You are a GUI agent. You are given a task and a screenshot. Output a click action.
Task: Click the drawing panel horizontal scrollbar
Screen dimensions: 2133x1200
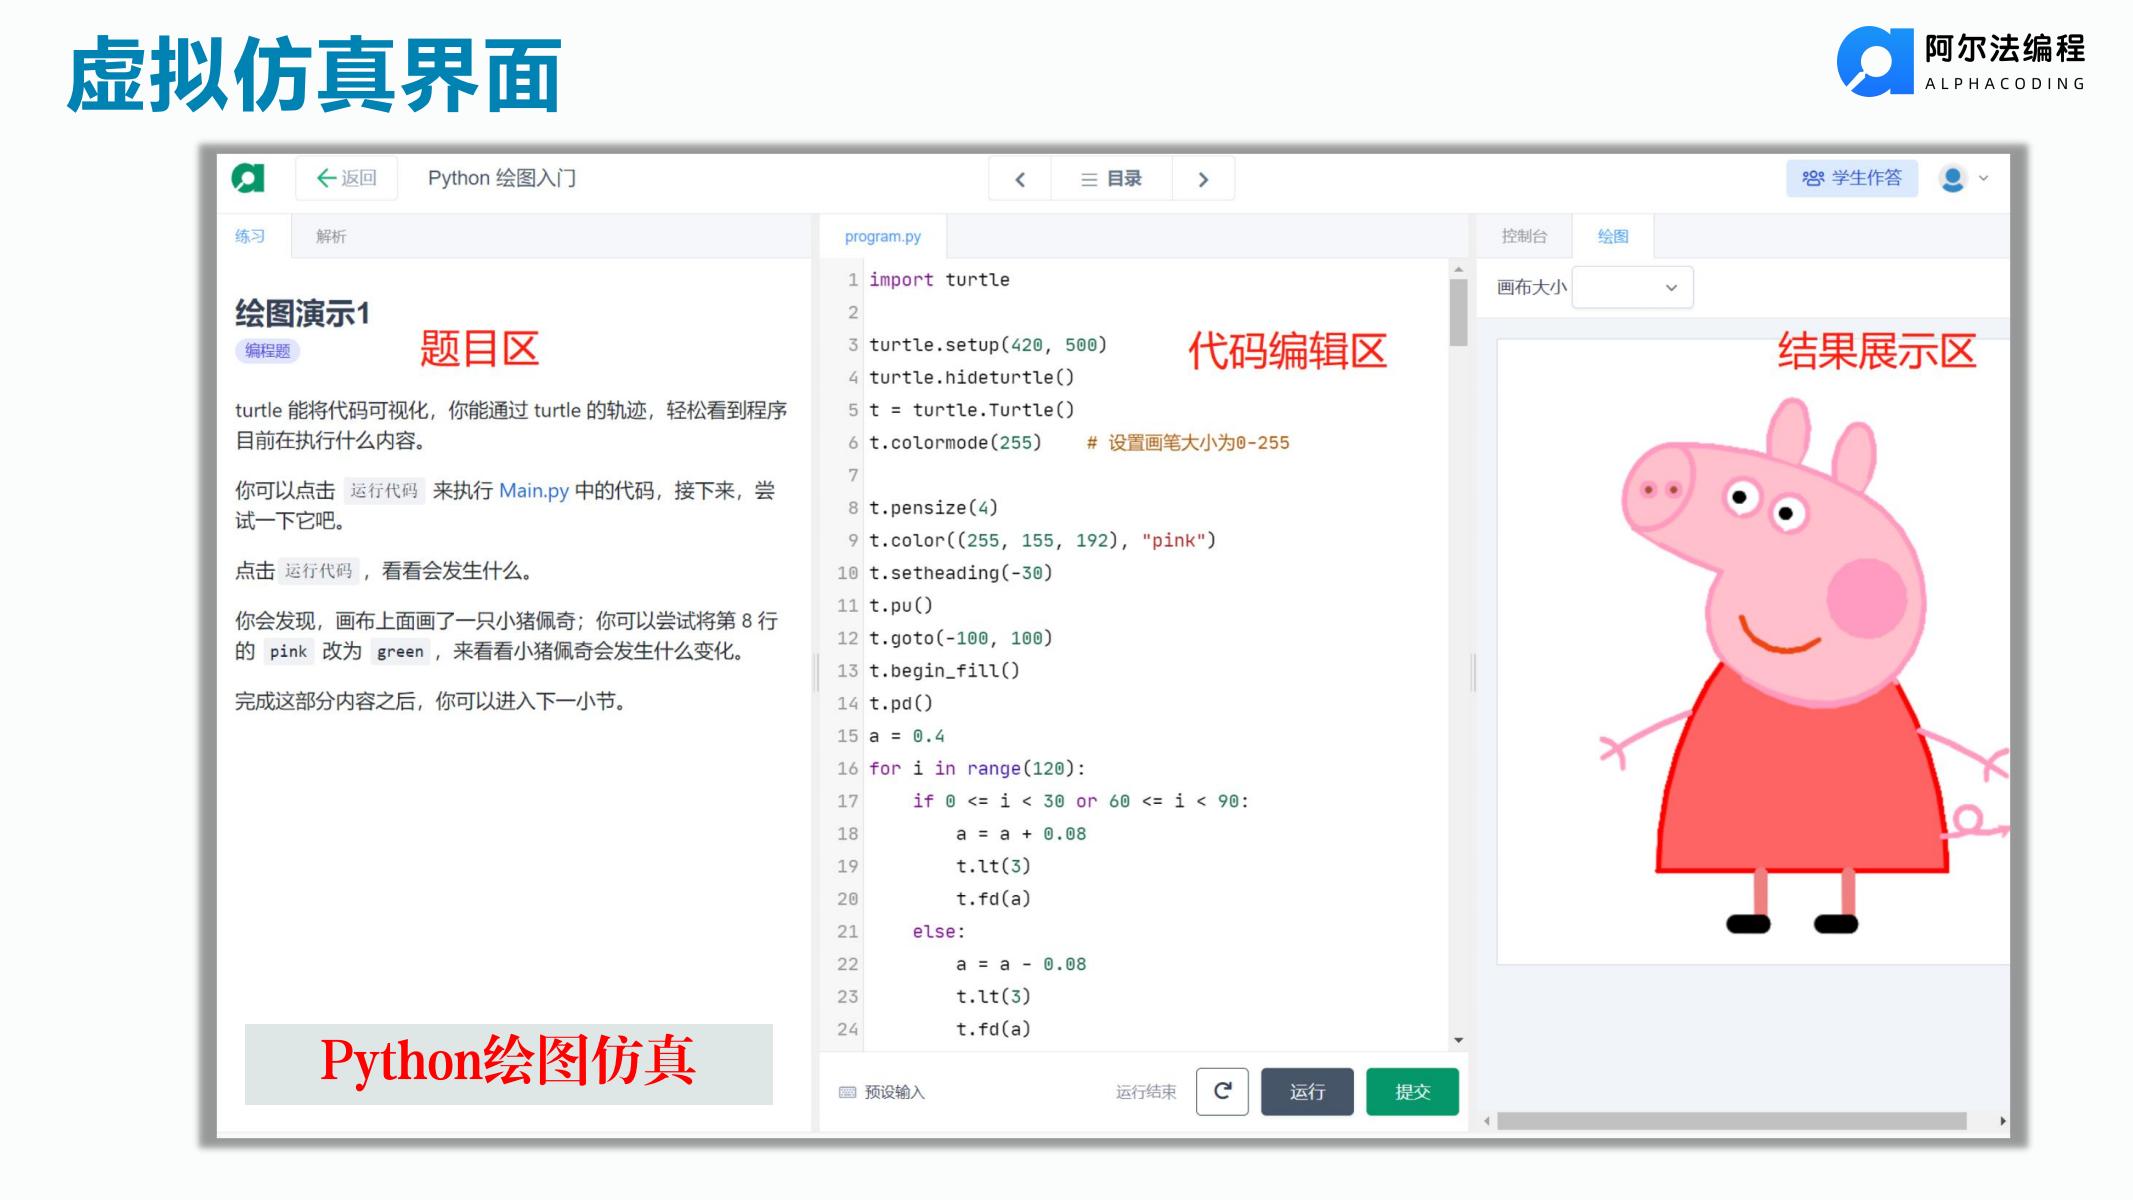pyautogui.click(x=1731, y=1121)
